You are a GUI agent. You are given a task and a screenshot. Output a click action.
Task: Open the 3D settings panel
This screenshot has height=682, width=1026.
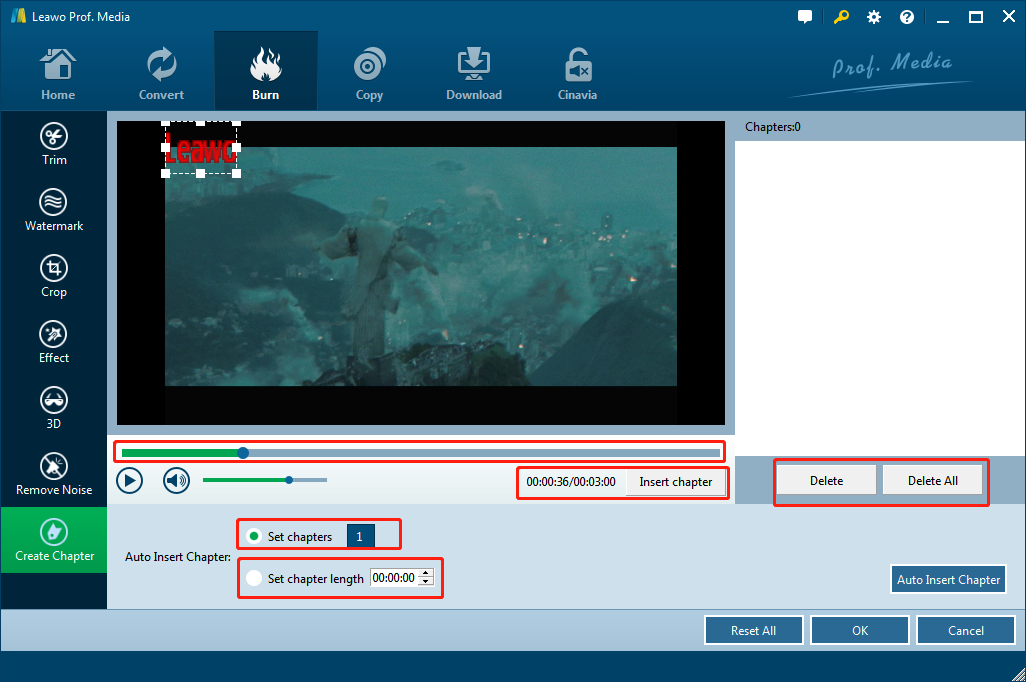point(54,408)
